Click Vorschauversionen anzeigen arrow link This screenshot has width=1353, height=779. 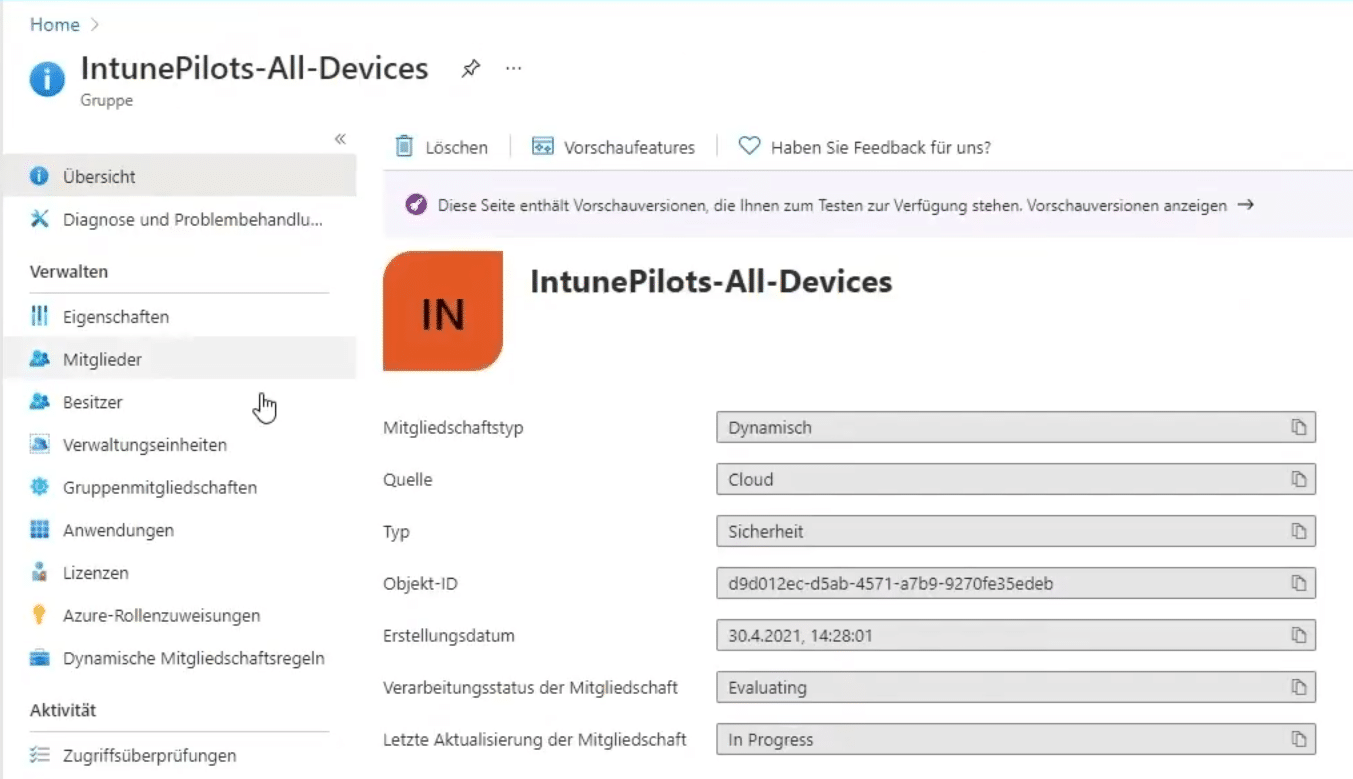tap(1139, 205)
